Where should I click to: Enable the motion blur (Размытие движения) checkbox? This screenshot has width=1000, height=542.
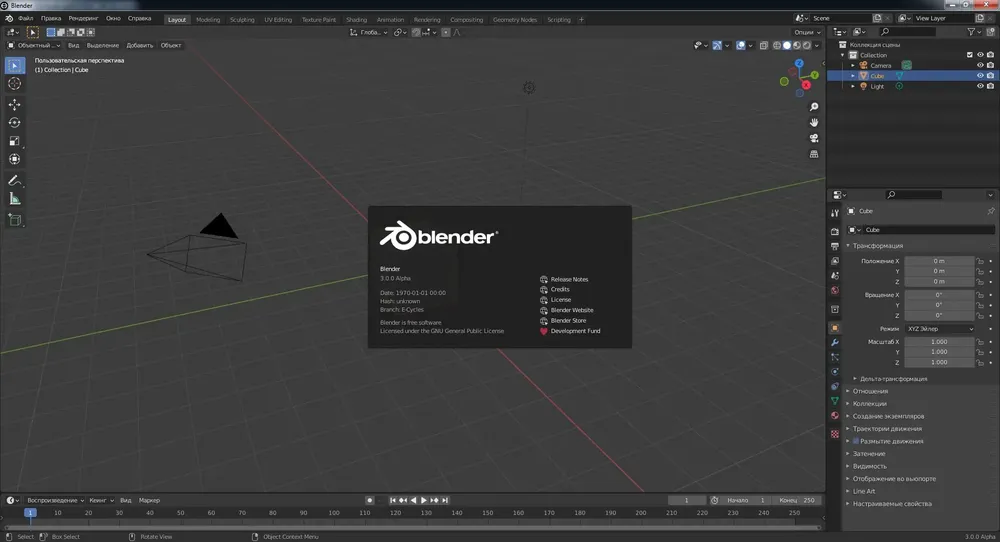pyautogui.click(x=856, y=441)
